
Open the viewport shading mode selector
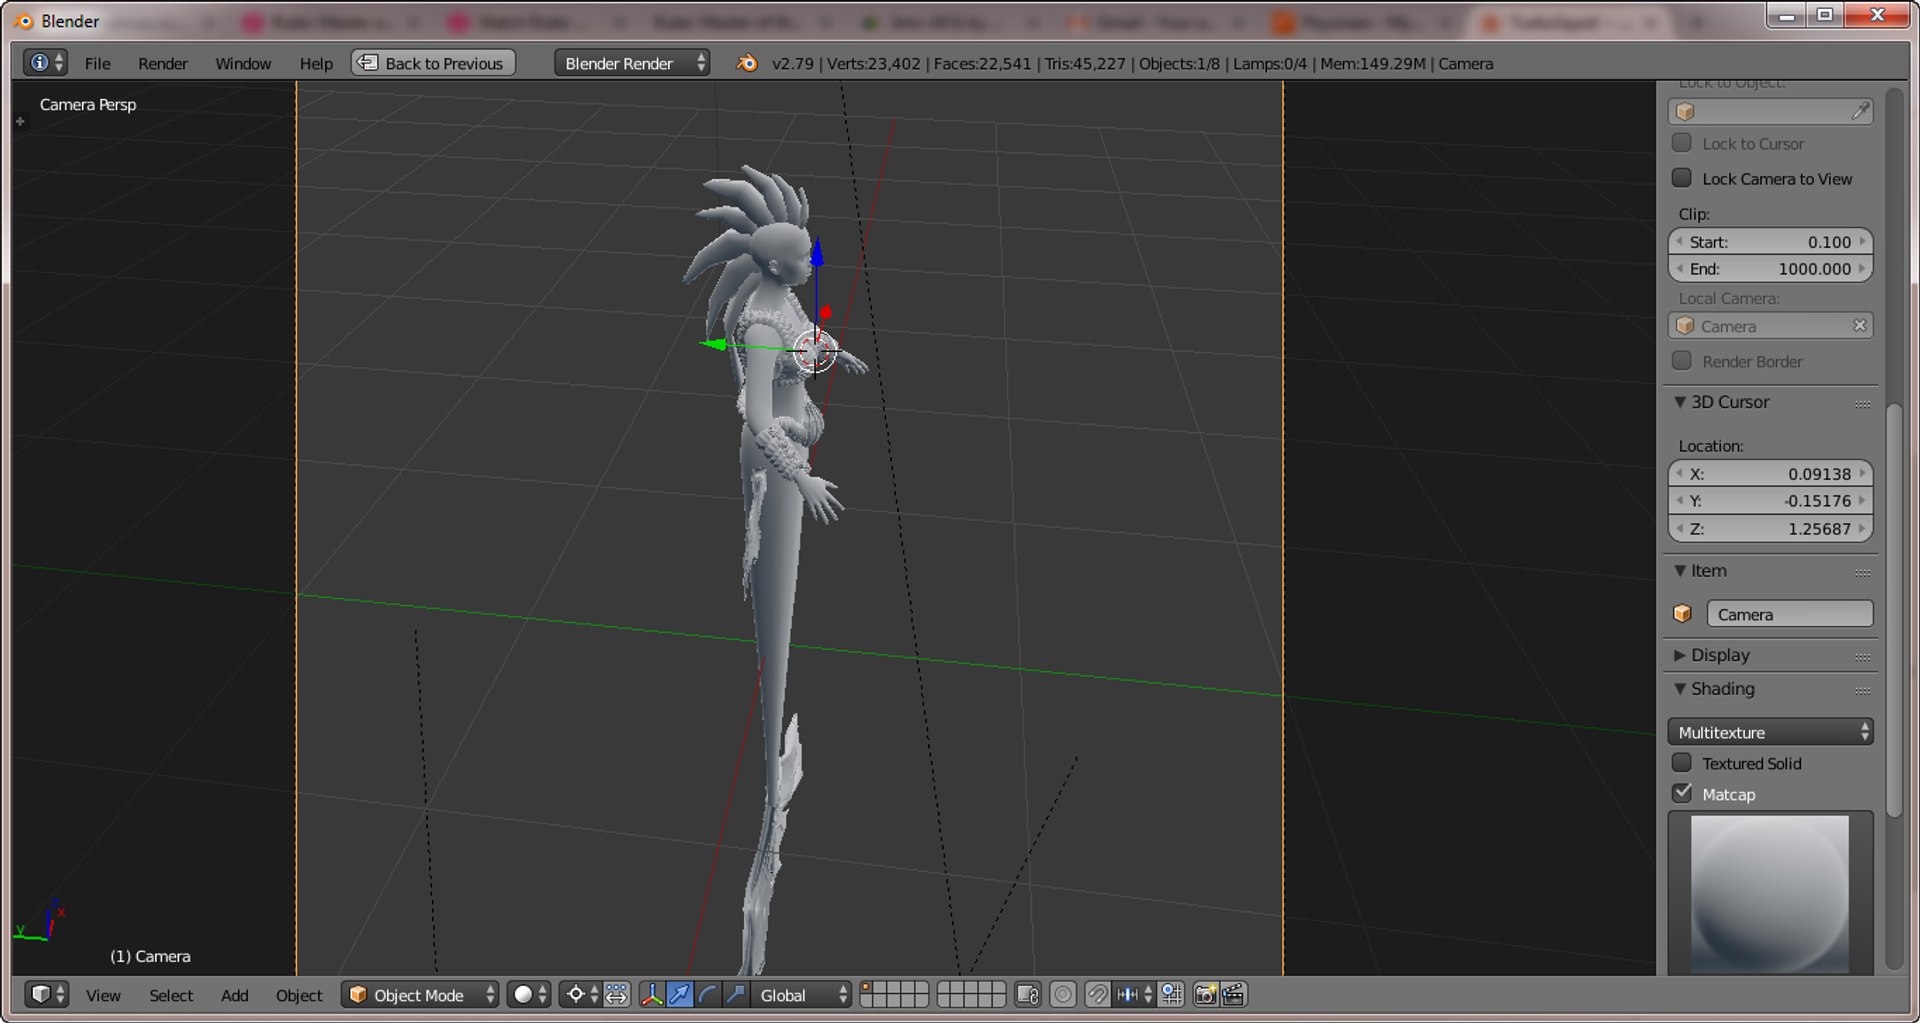[x=529, y=995]
